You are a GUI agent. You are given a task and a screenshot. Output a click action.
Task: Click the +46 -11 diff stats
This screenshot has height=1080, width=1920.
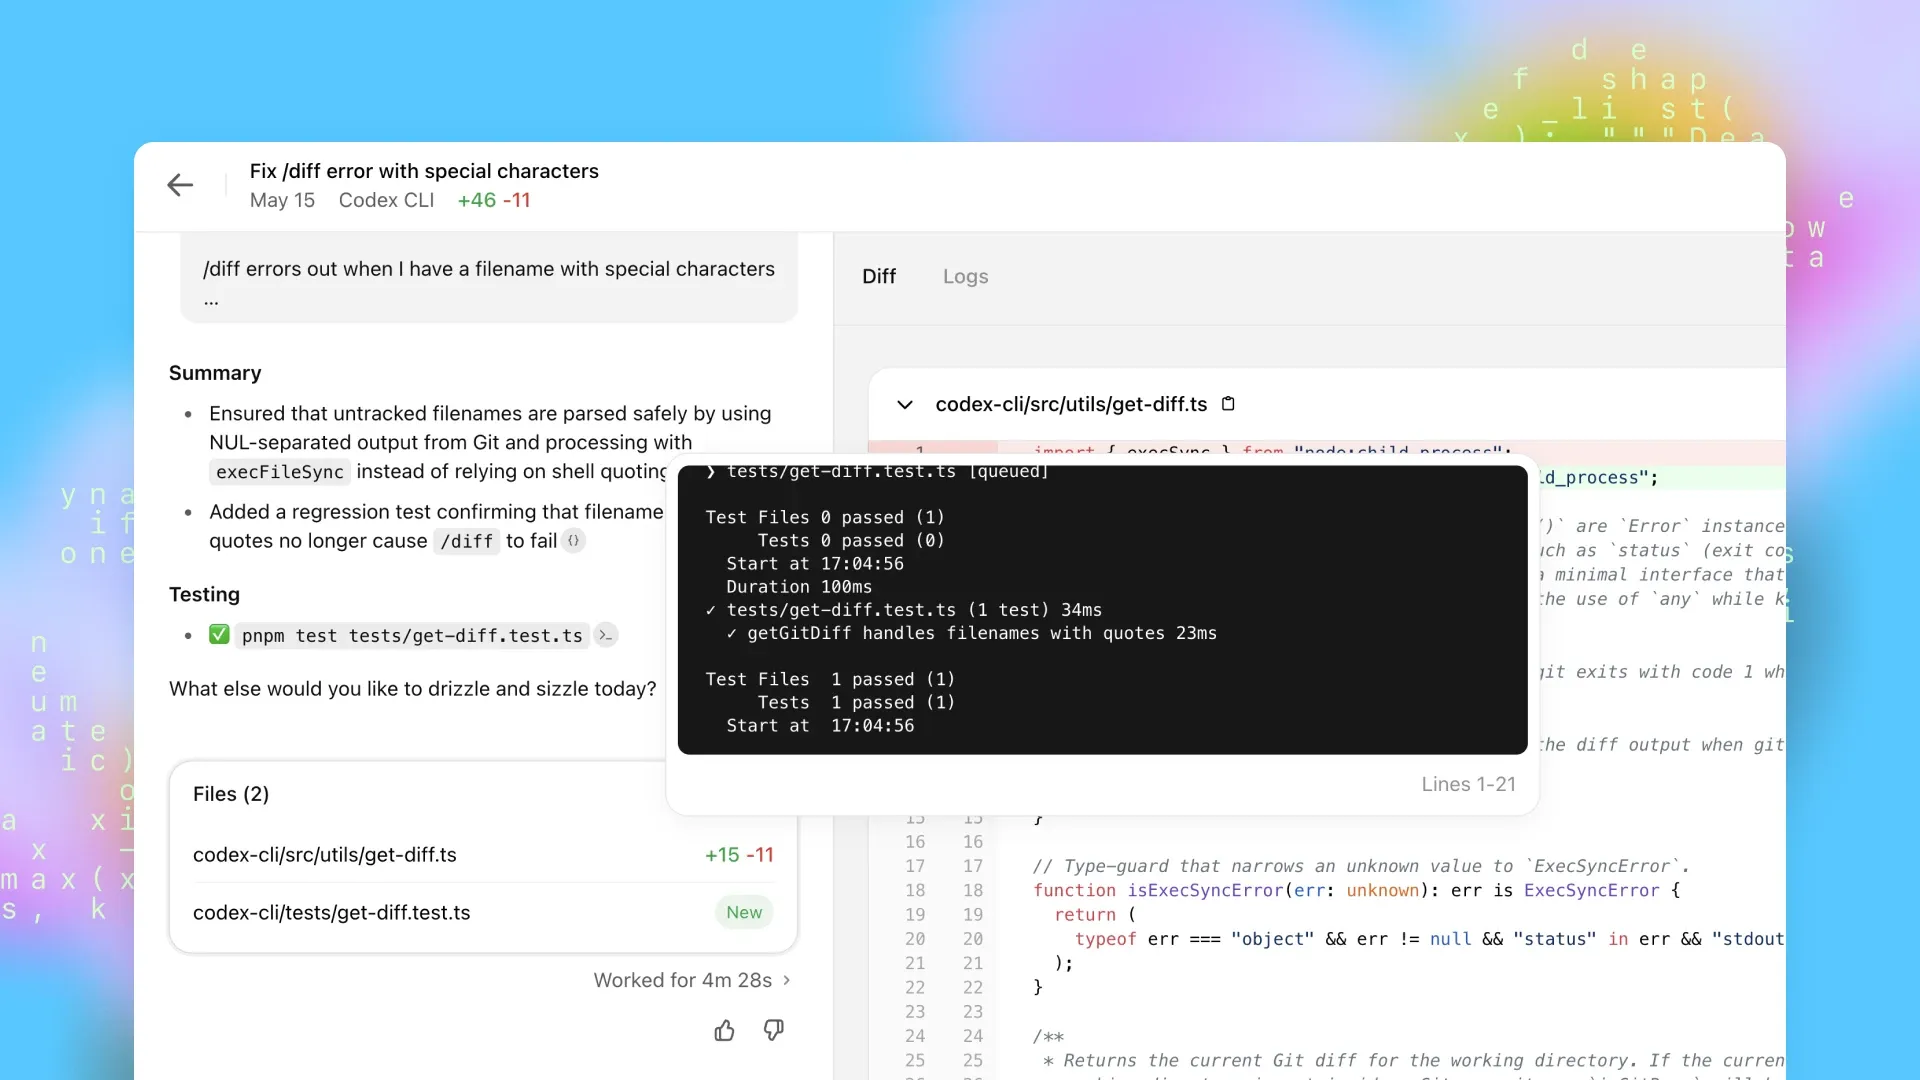click(x=494, y=200)
